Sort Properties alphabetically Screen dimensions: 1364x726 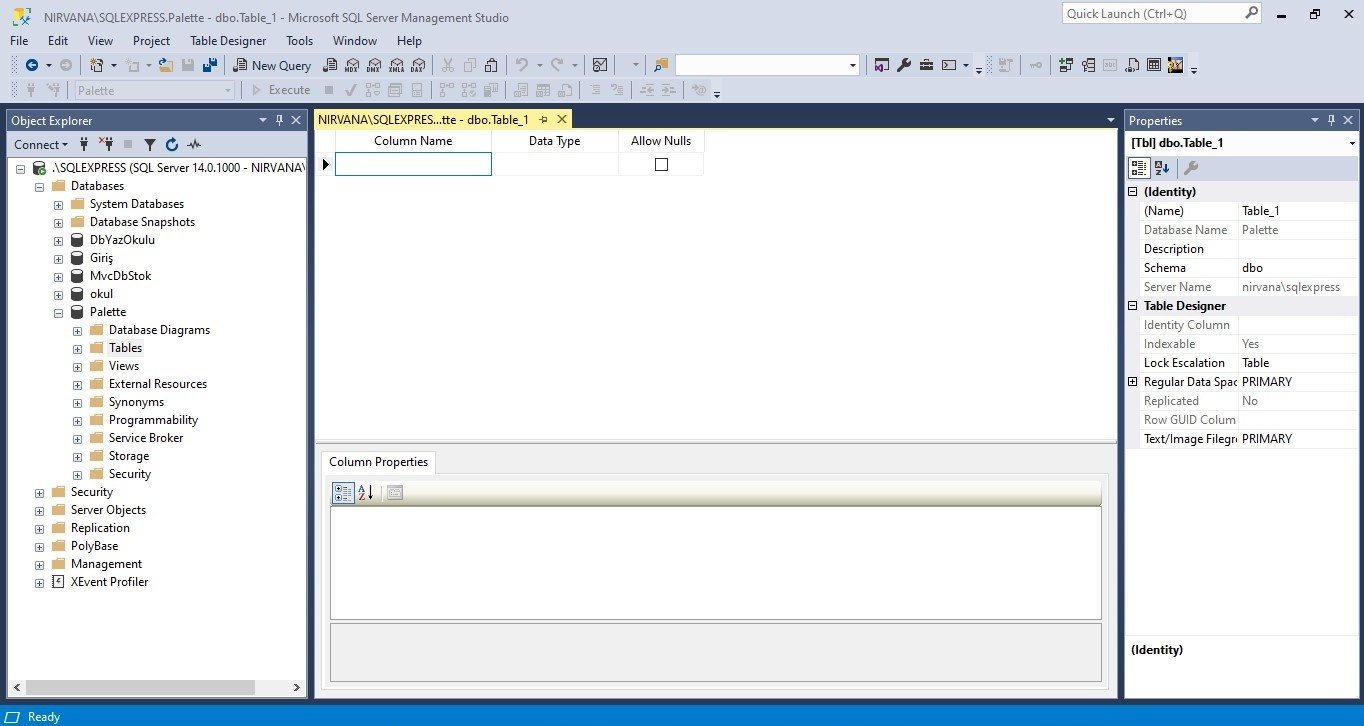1162,168
